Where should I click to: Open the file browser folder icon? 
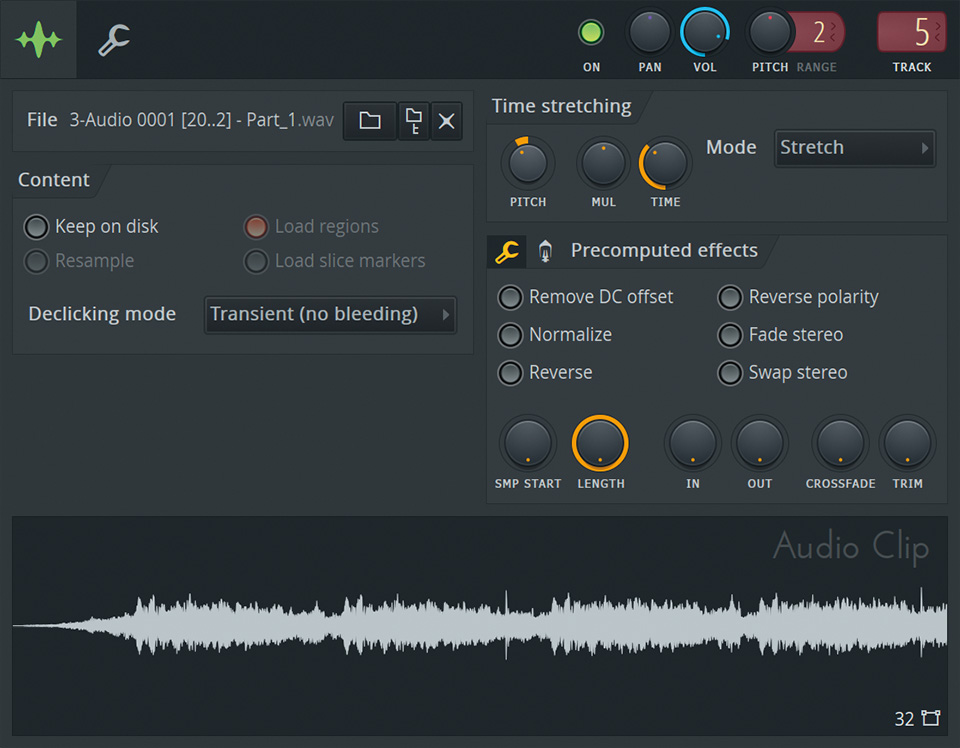click(x=370, y=121)
